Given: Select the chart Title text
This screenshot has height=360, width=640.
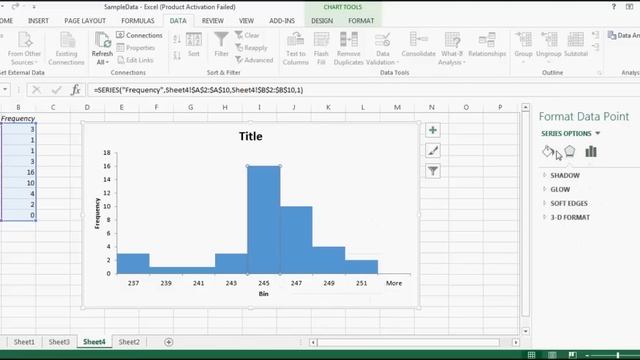Looking at the screenshot, I should [251, 136].
